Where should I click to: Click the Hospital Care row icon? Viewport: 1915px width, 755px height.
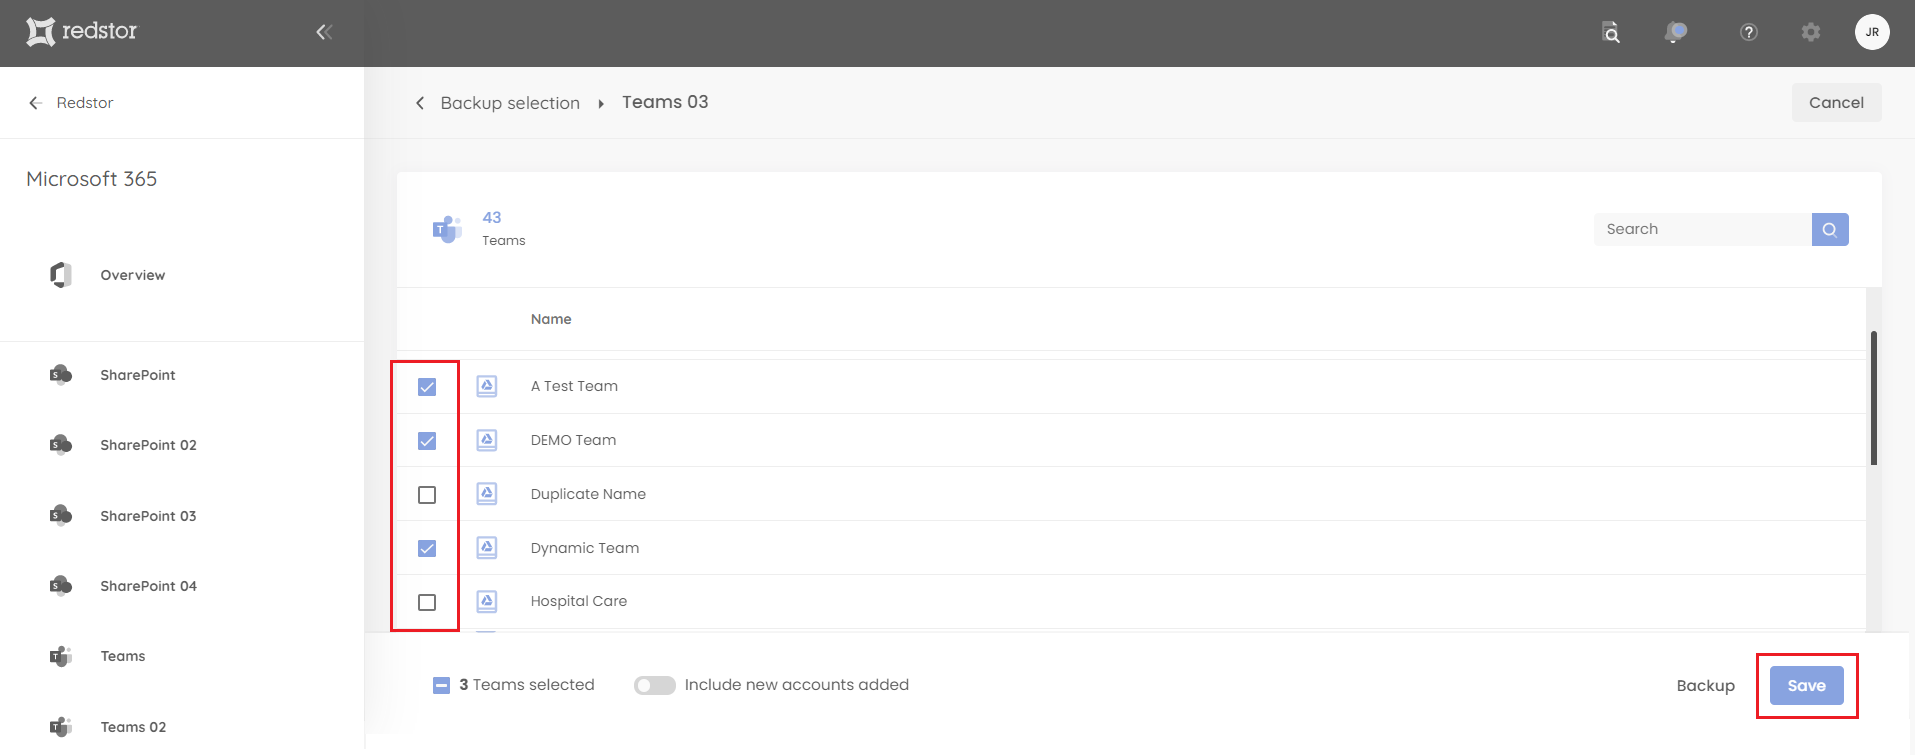[x=487, y=601]
